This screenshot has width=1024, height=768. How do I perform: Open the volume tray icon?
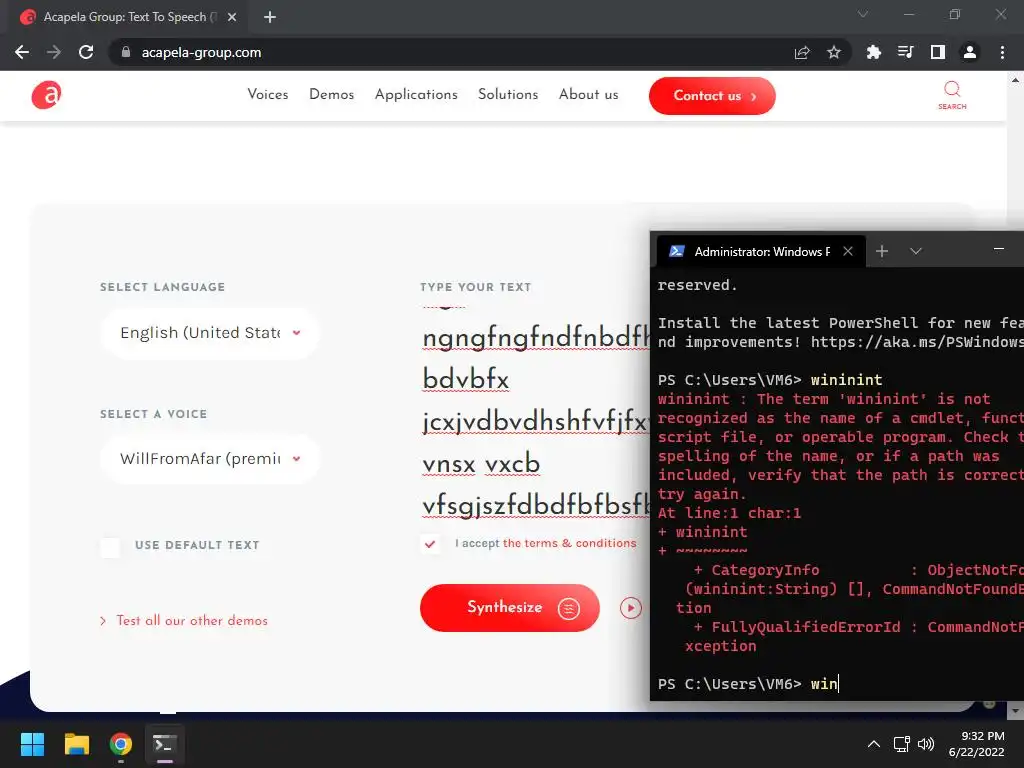point(925,744)
